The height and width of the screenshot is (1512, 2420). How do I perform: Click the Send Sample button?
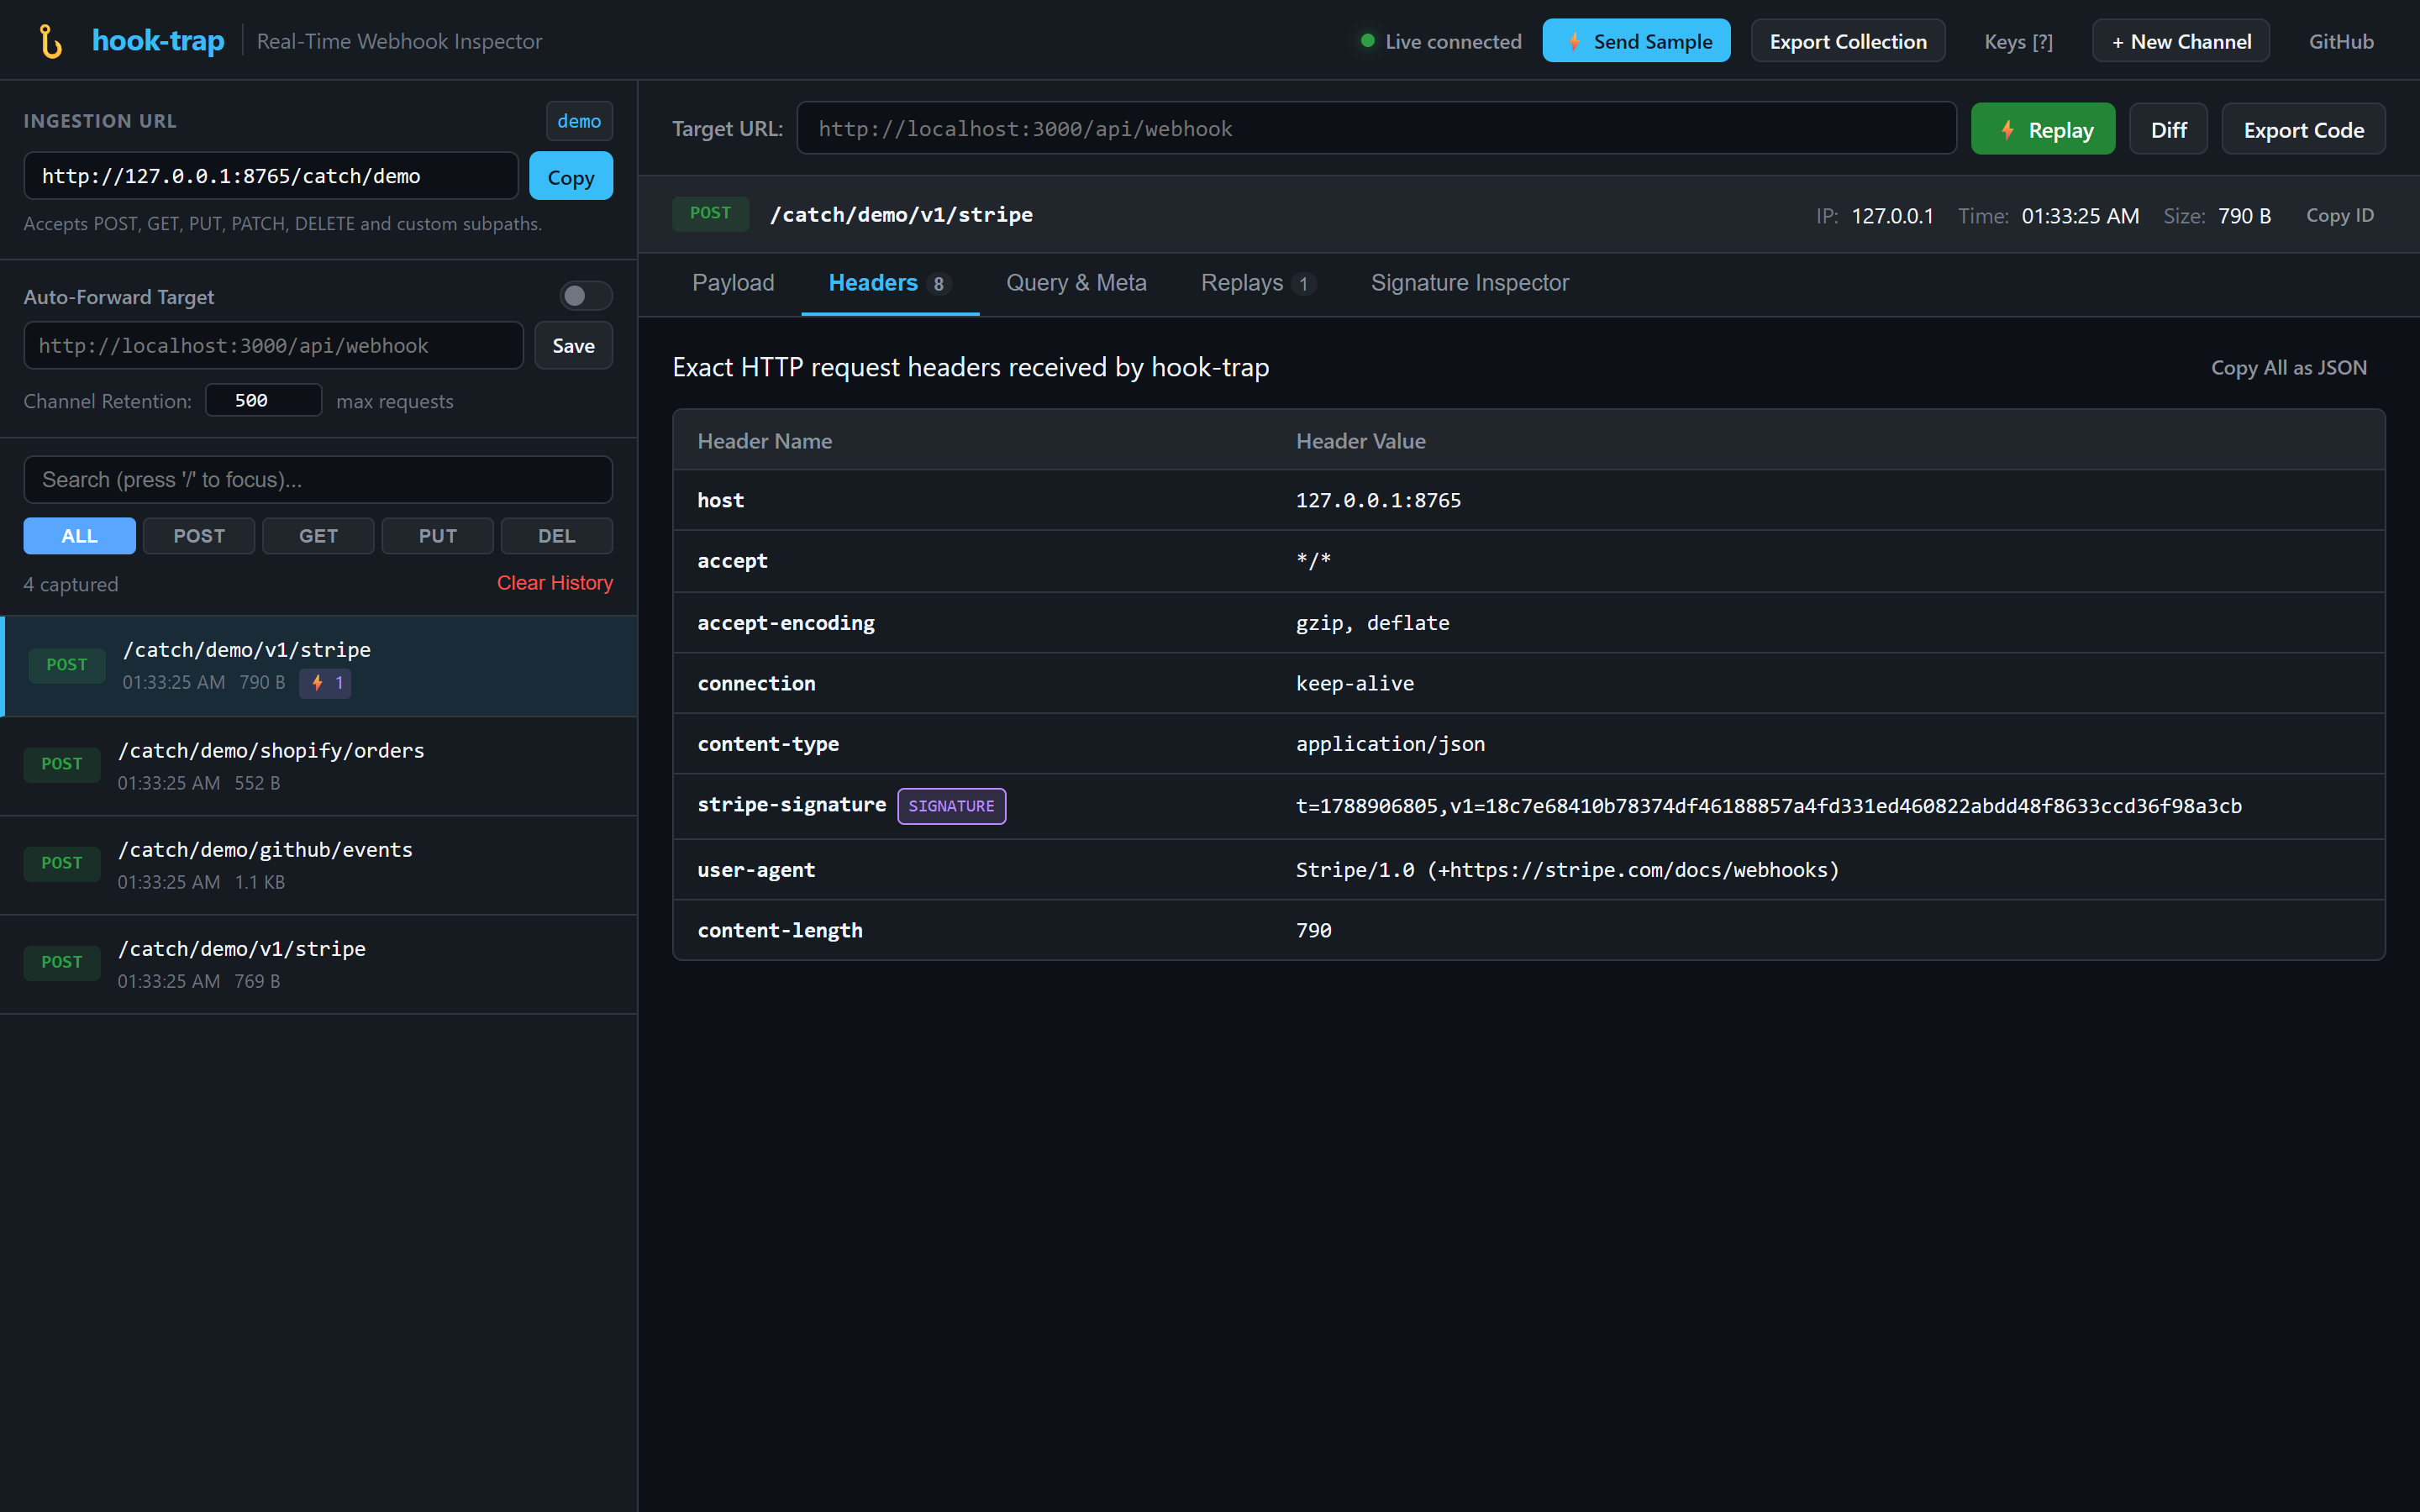pos(1636,41)
